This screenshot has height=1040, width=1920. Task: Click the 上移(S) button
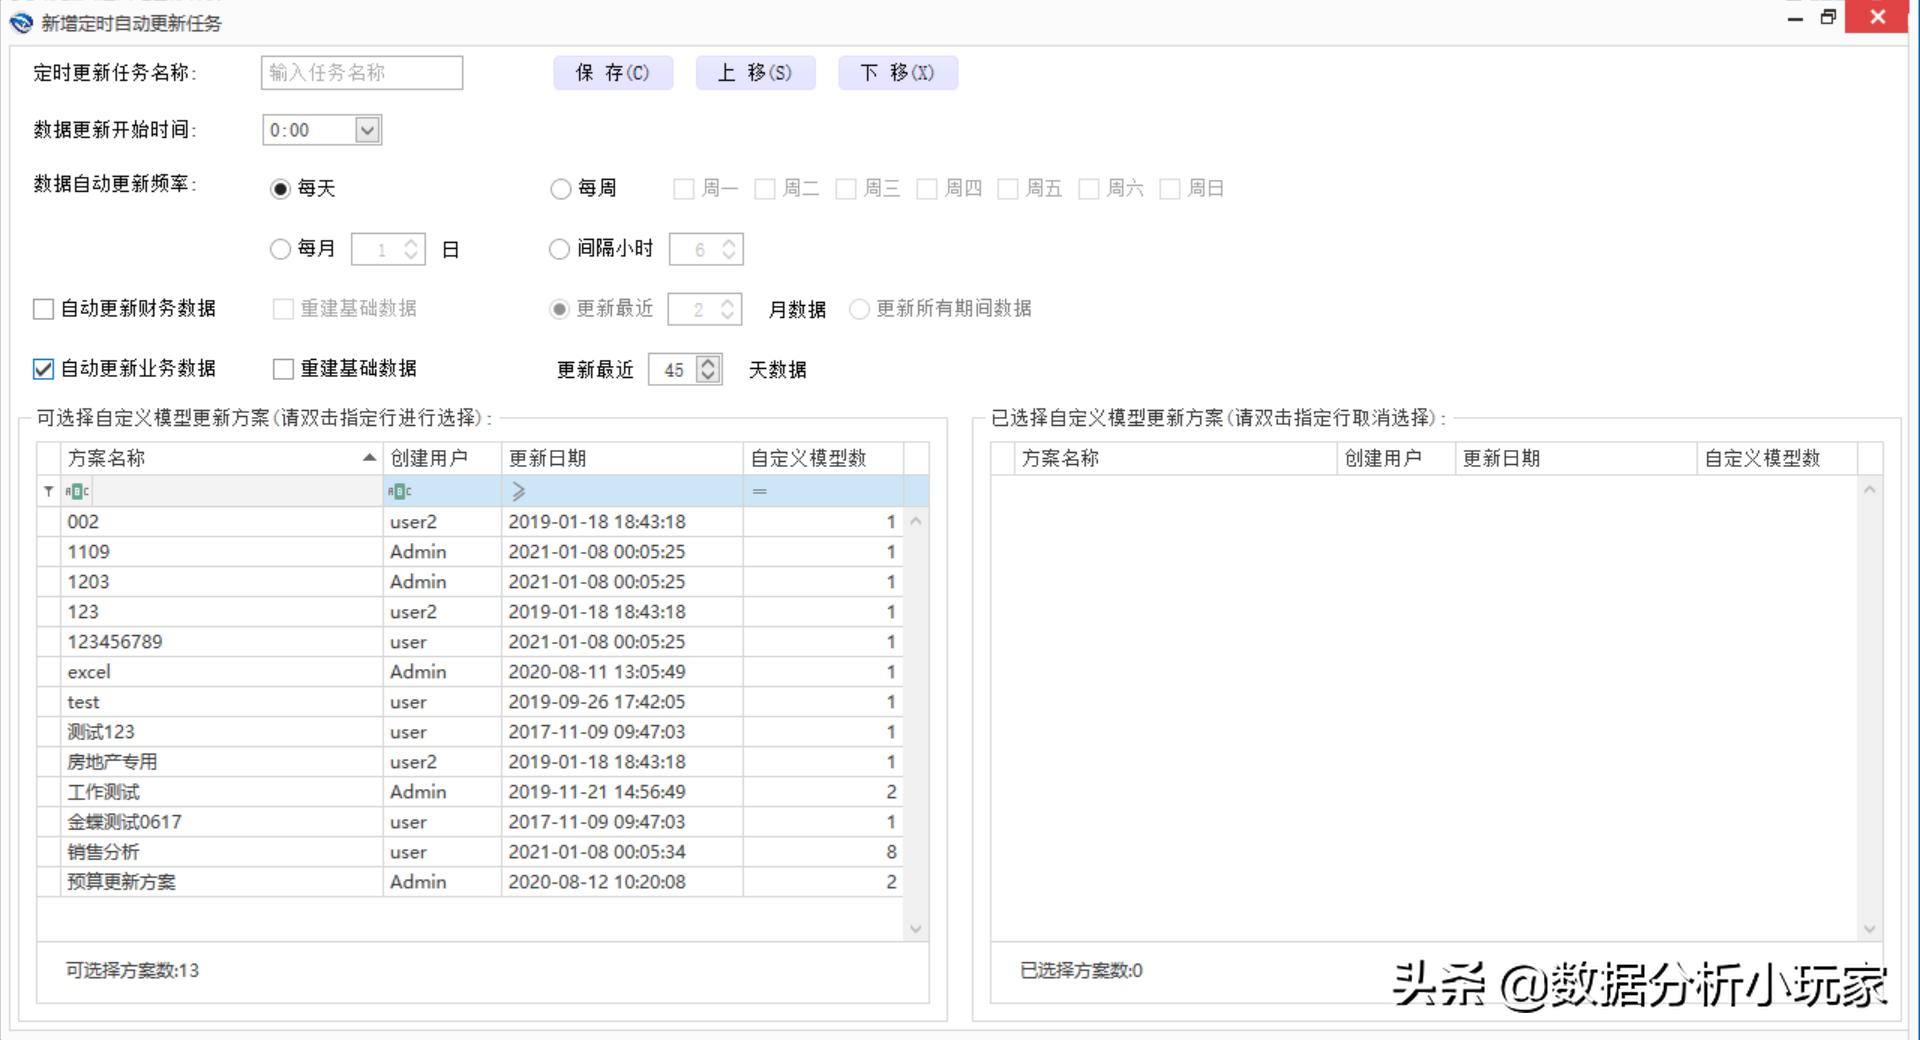point(755,72)
